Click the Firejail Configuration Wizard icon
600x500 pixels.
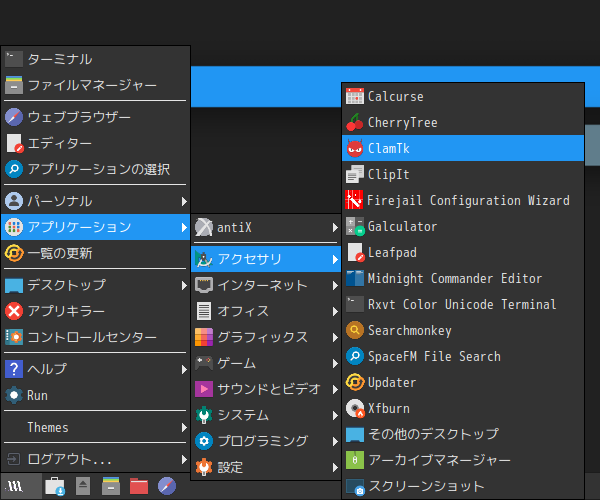354,200
